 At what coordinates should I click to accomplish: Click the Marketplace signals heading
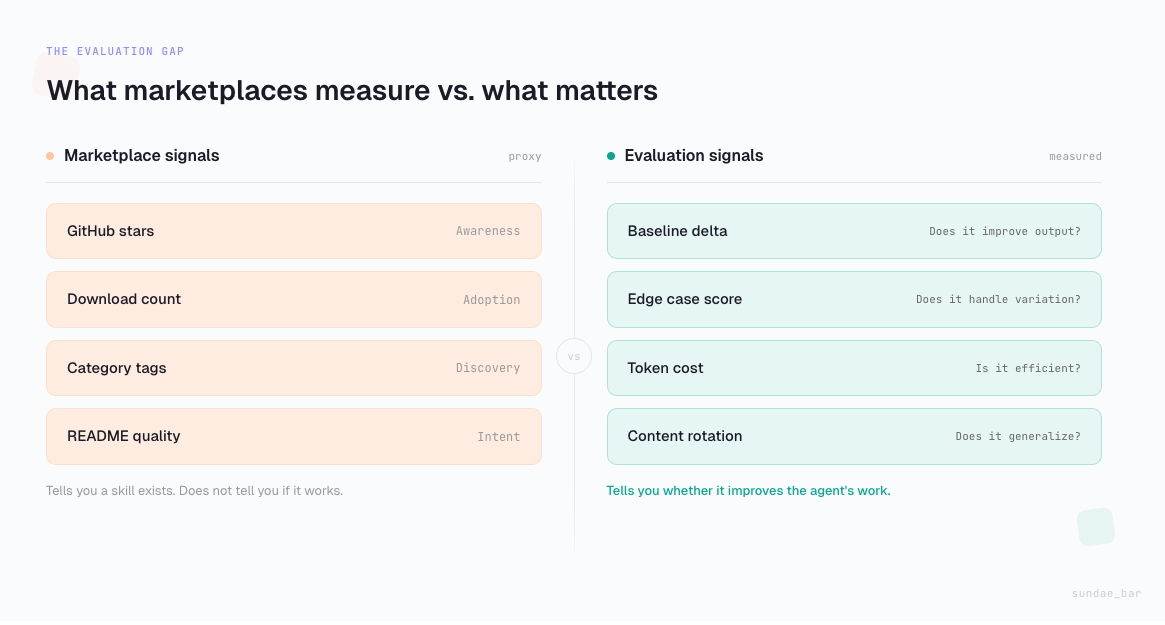coord(142,156)
